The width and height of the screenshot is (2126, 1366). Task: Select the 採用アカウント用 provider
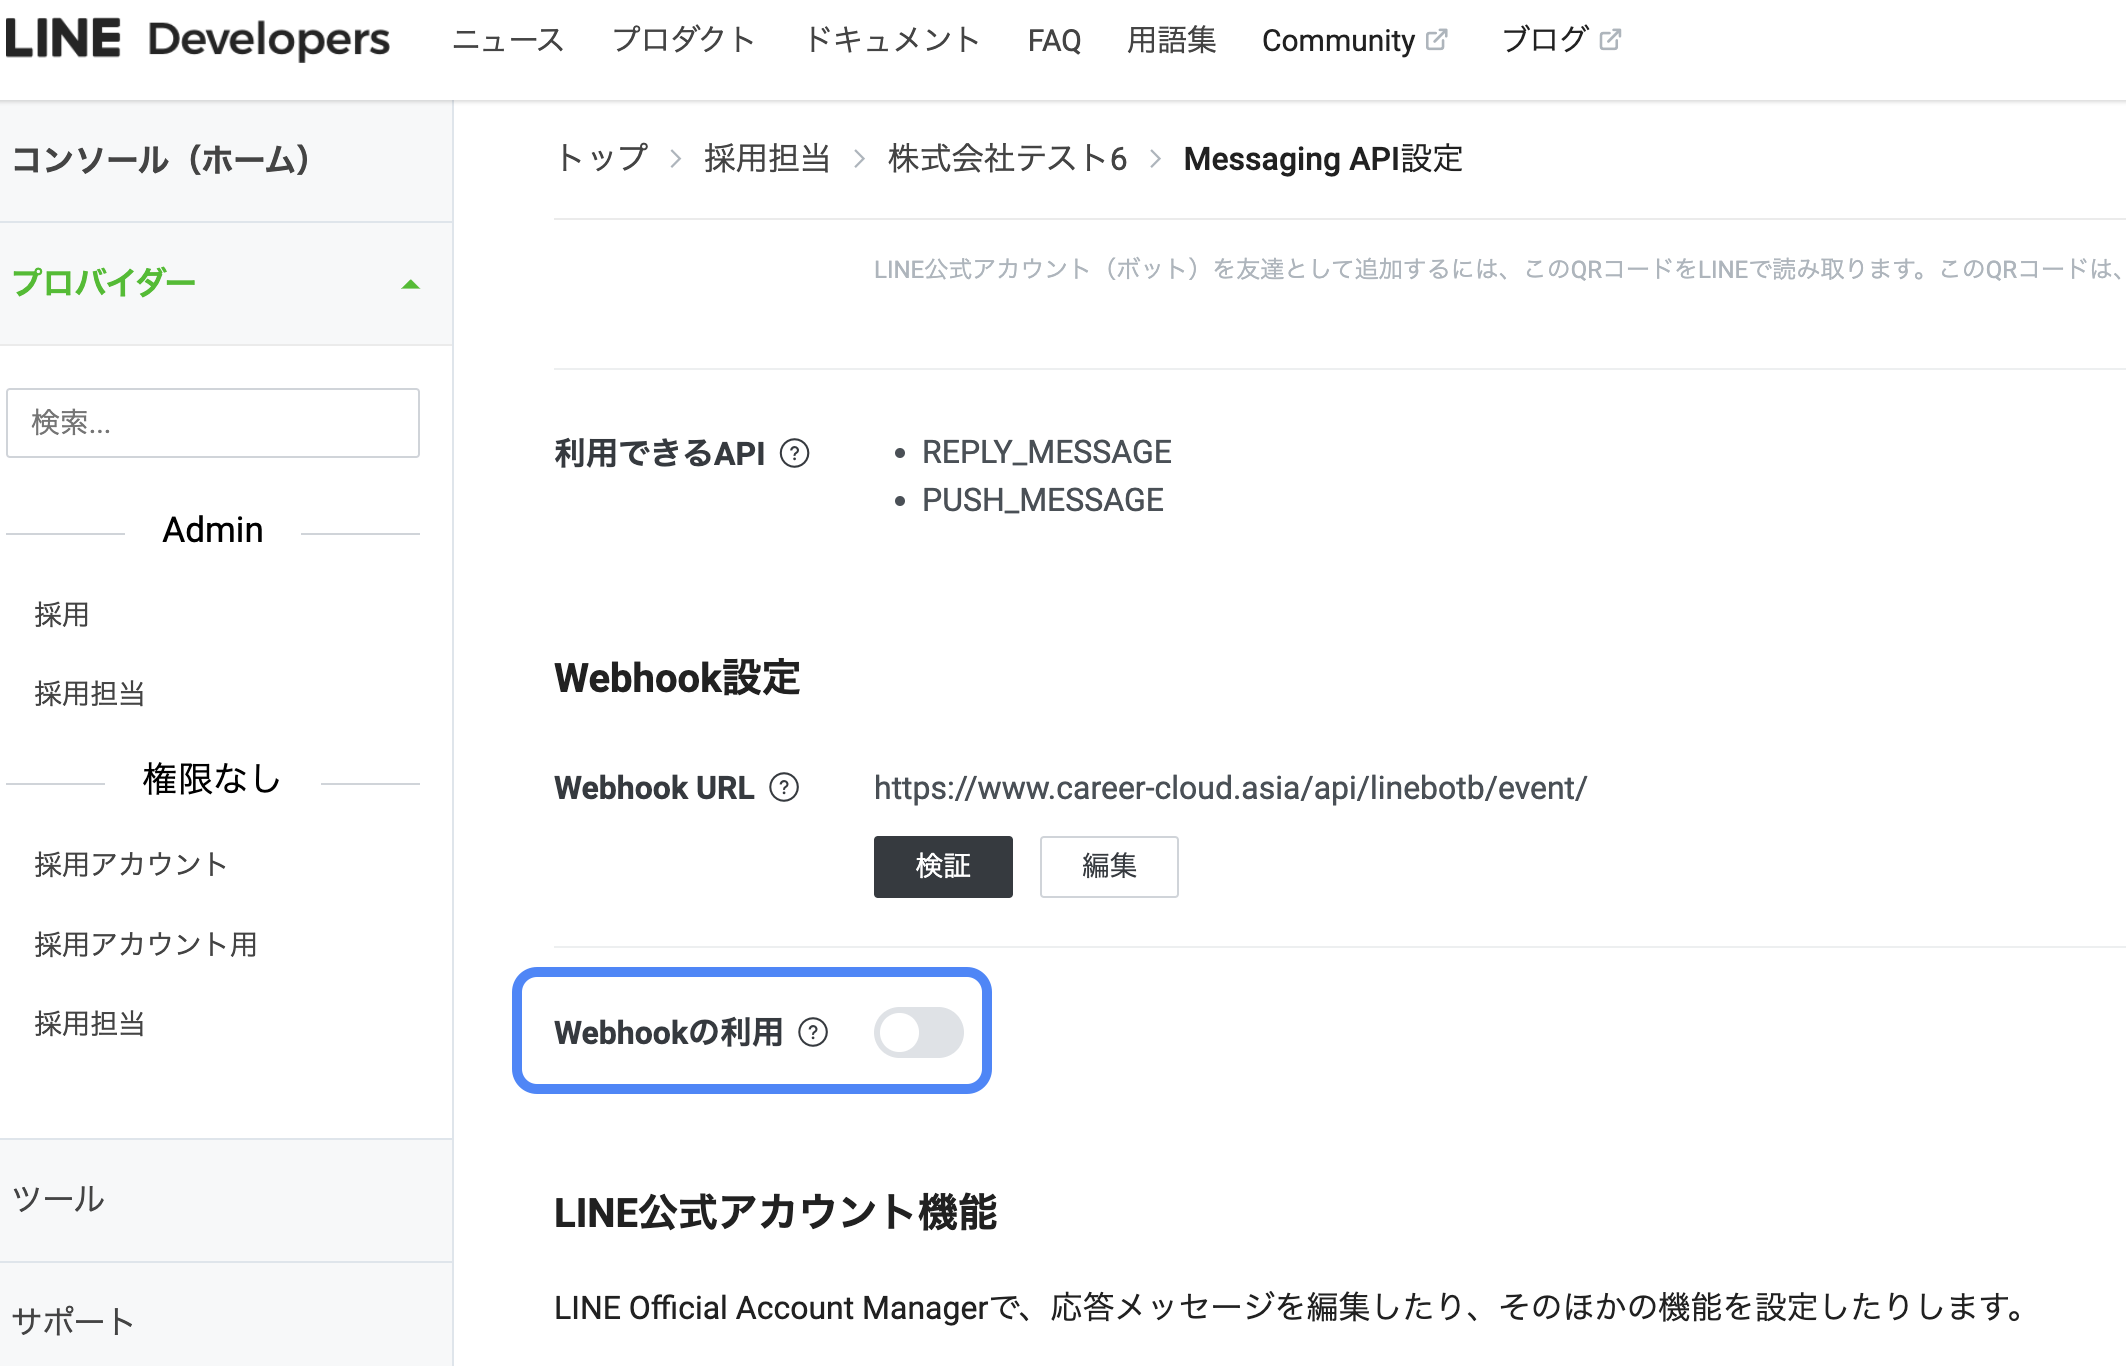[146, 944]
